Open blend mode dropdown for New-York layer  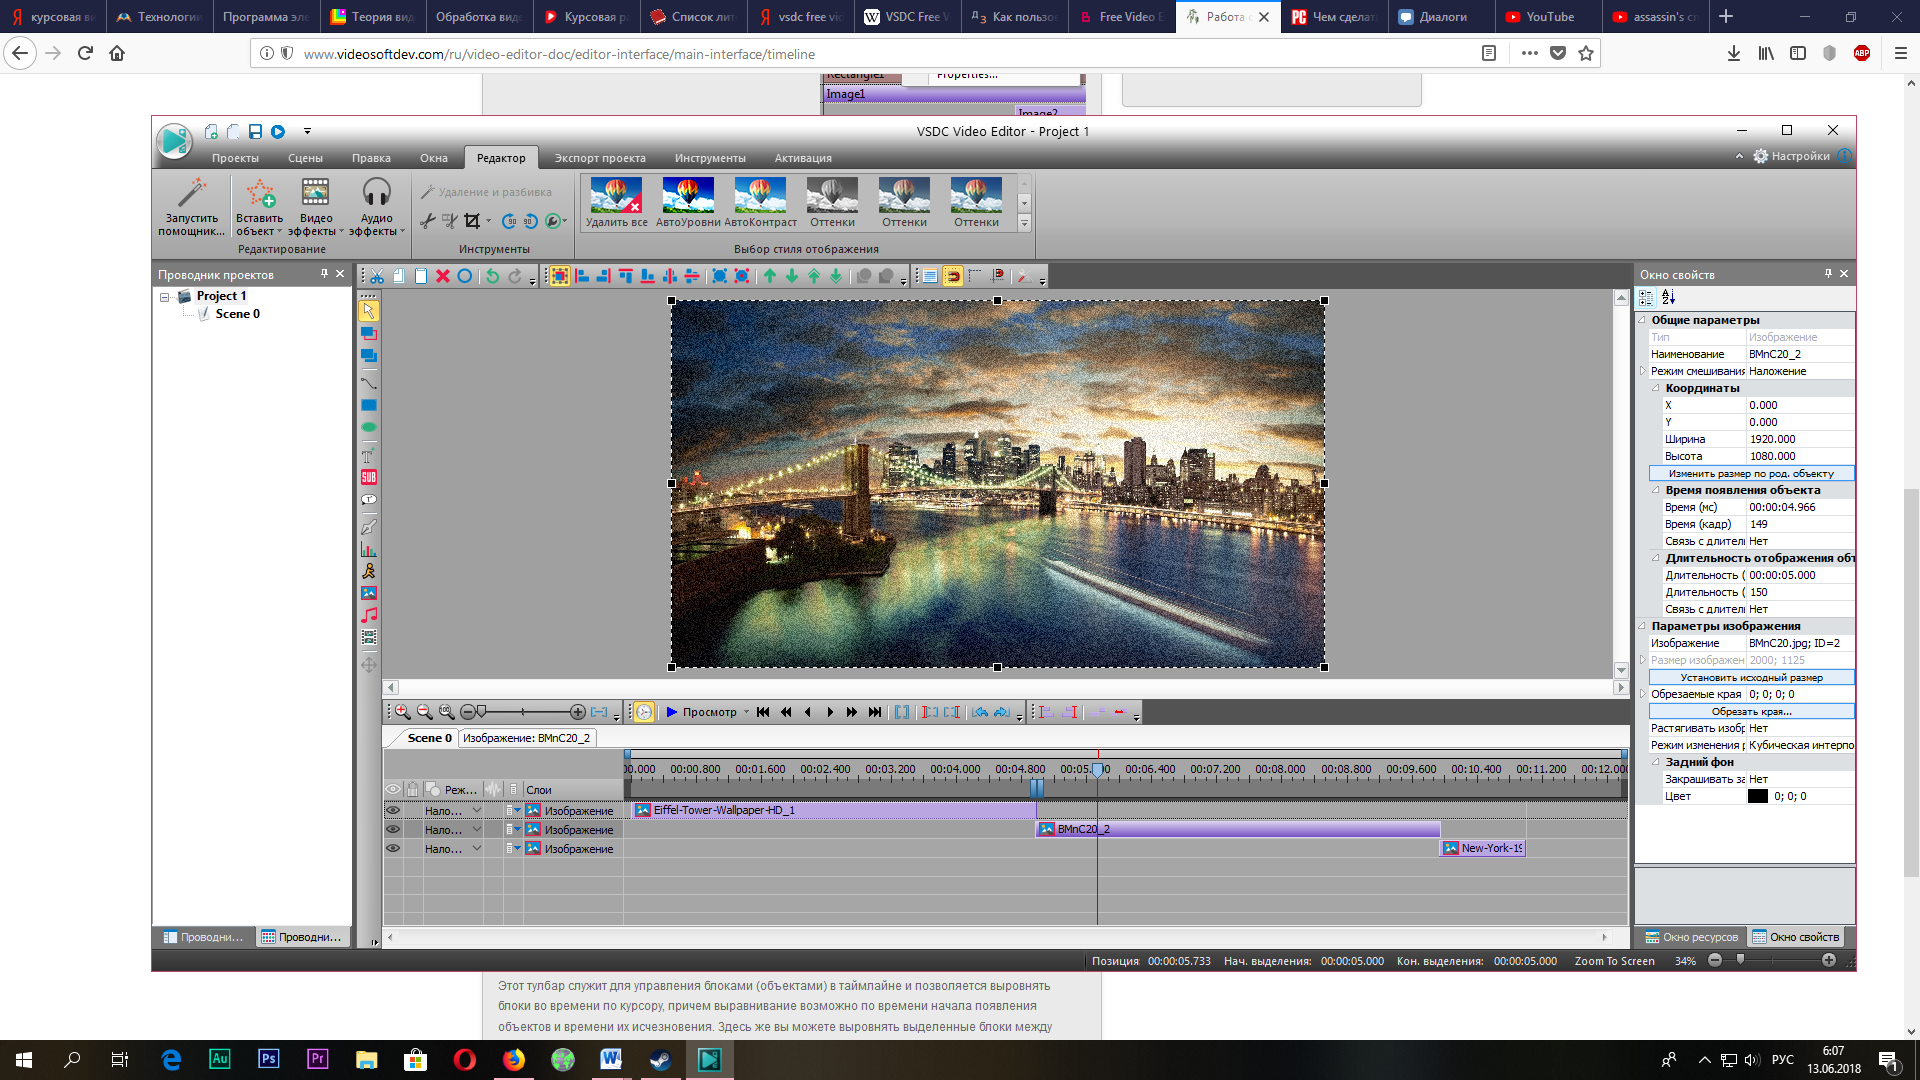[x=477, y=849]
